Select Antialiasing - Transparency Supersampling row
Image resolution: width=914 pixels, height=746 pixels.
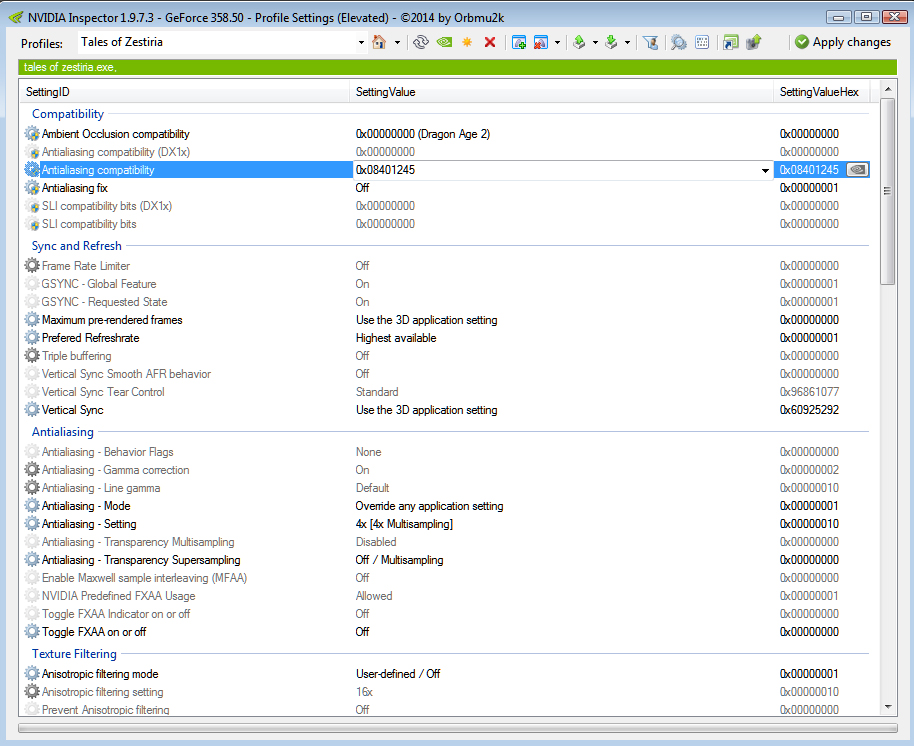coord(447,560)
